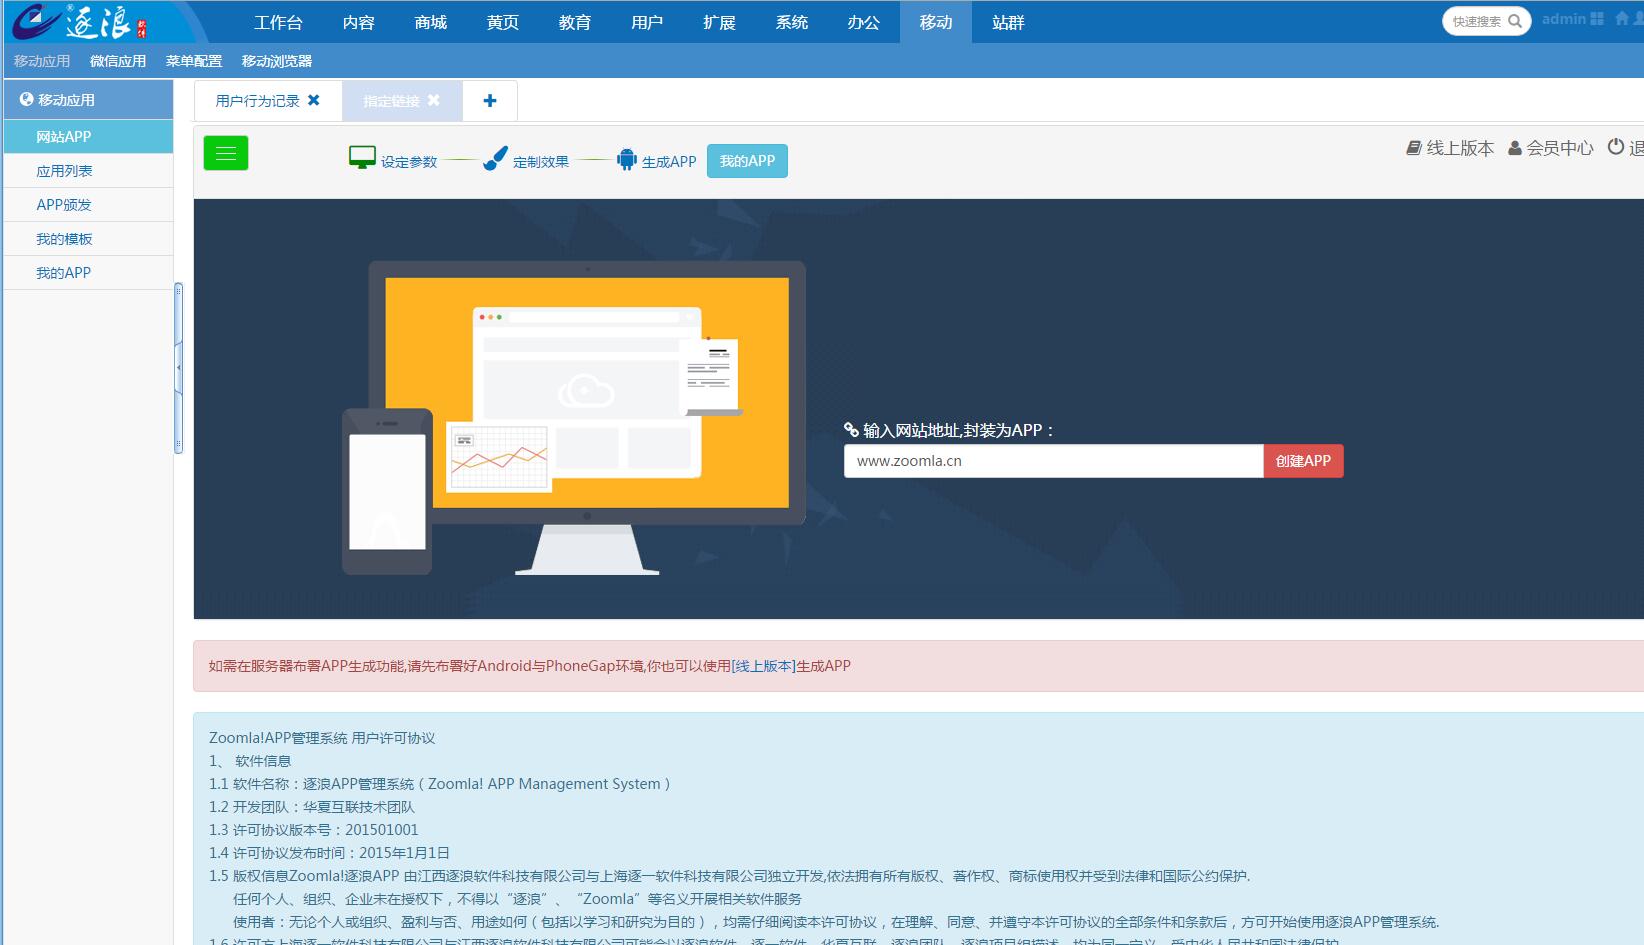Click the 定制效果 step link
The width and height of the screenshot is (1644, 945).
click(541, 162)
